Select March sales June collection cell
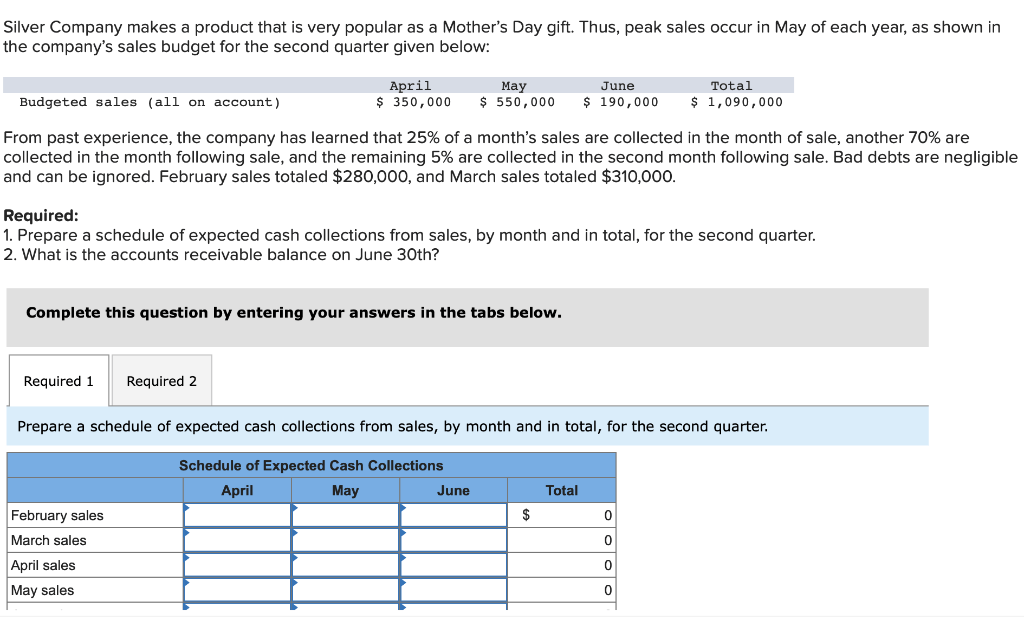 pyautogui.click(x=453, y=540)
